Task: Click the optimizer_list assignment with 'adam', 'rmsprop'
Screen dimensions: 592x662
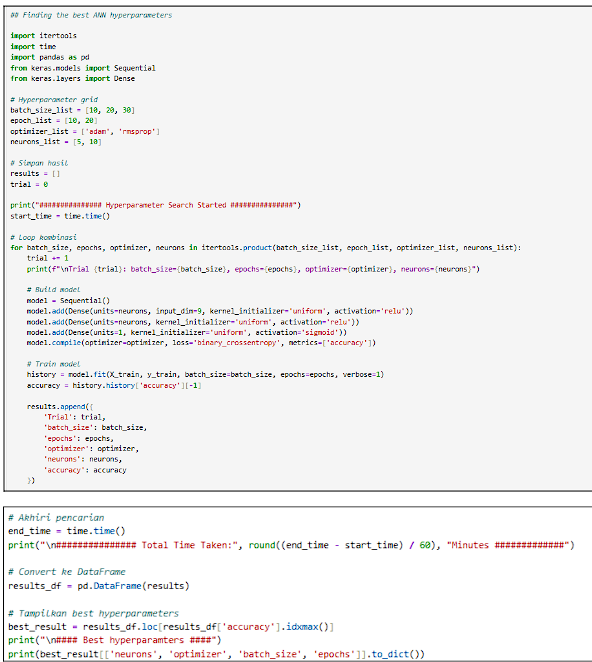Action: coord(85,131)
